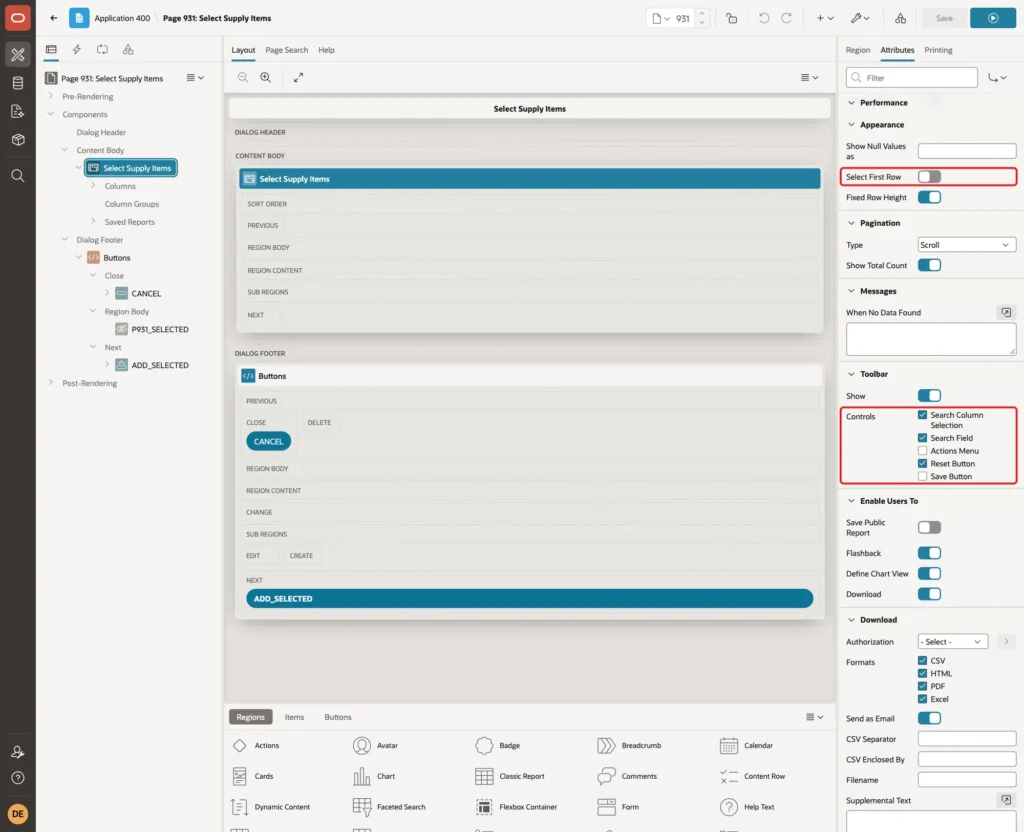The image size is (1024, 832).
Task: Switch to Processing tab icon
Action: pos(103,49)
